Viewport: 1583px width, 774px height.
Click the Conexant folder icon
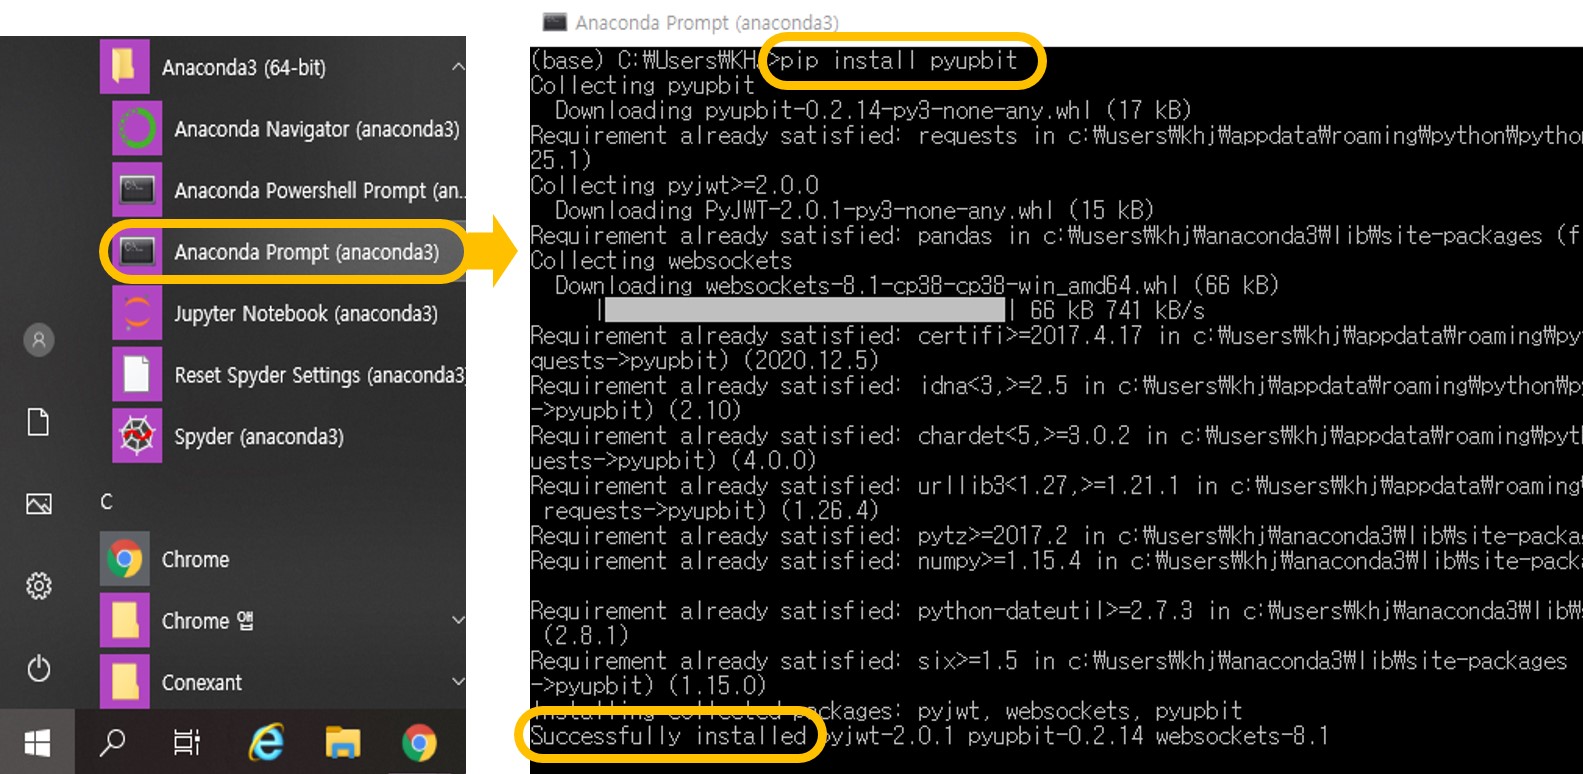(x=125, y=682)
